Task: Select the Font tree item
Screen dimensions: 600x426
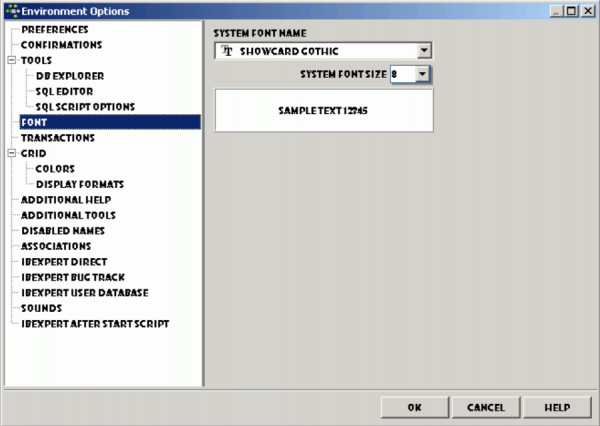Action: [x=110, y=122]
